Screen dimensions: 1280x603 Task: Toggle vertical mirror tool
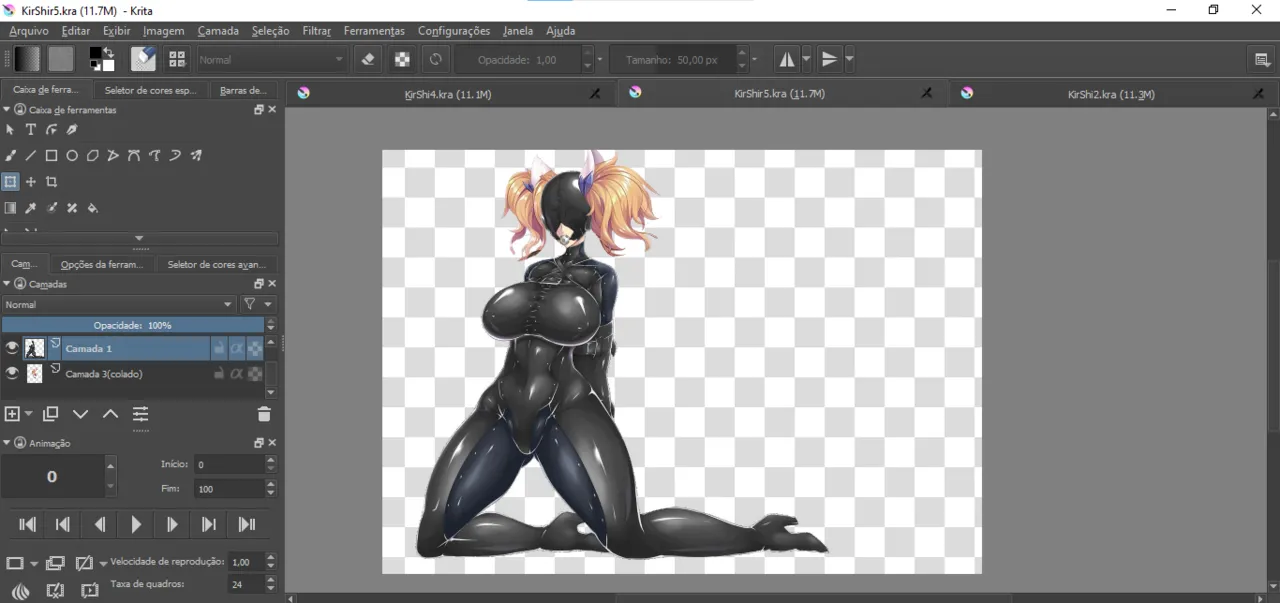coord(829,59)
